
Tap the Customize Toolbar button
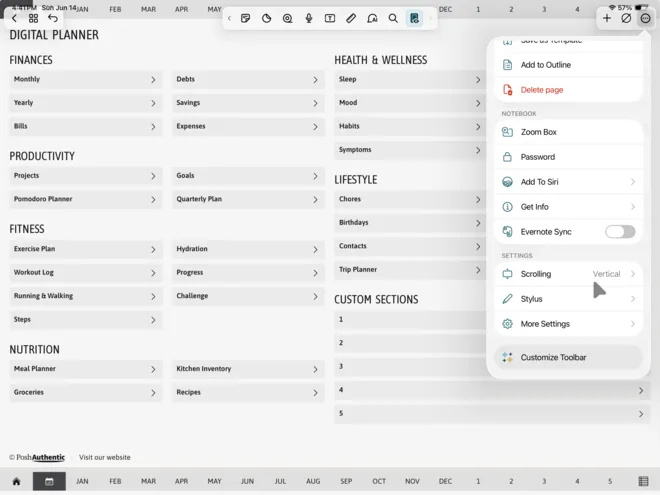pos(569,357)
